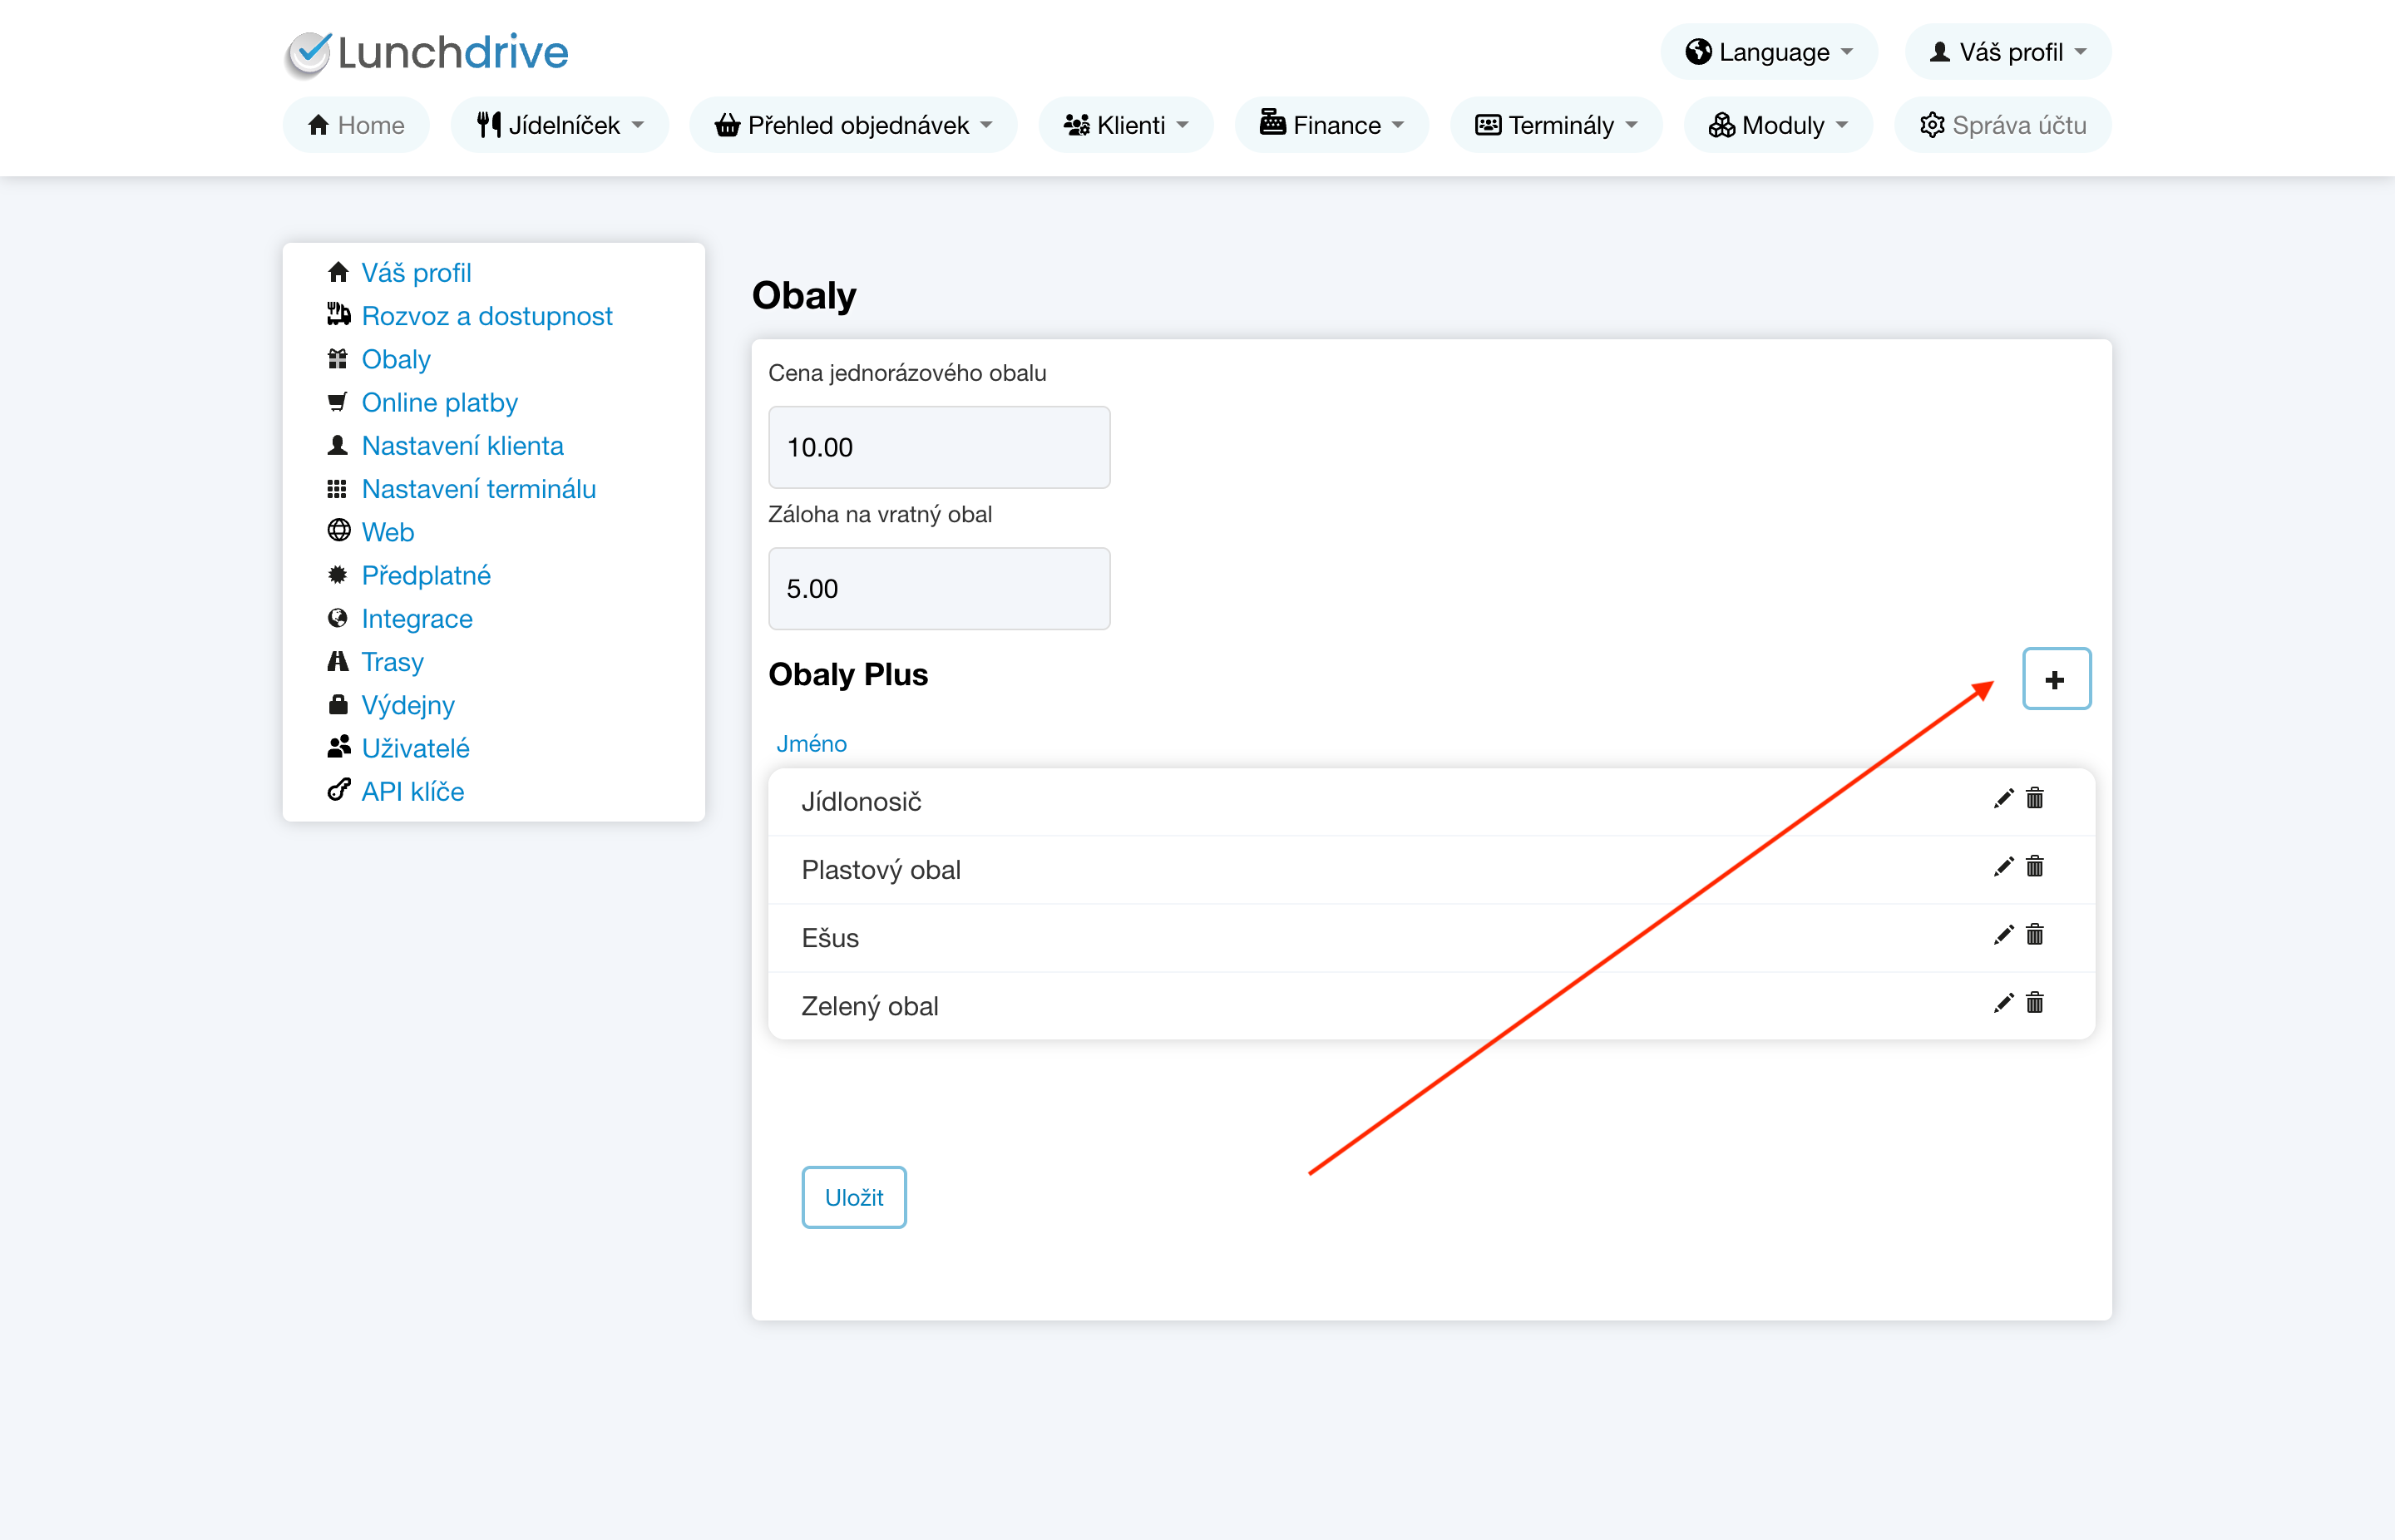Click pencil icon for Plastový obal
This screenshot has height=1540, width=2395.
click(2003, 867)
